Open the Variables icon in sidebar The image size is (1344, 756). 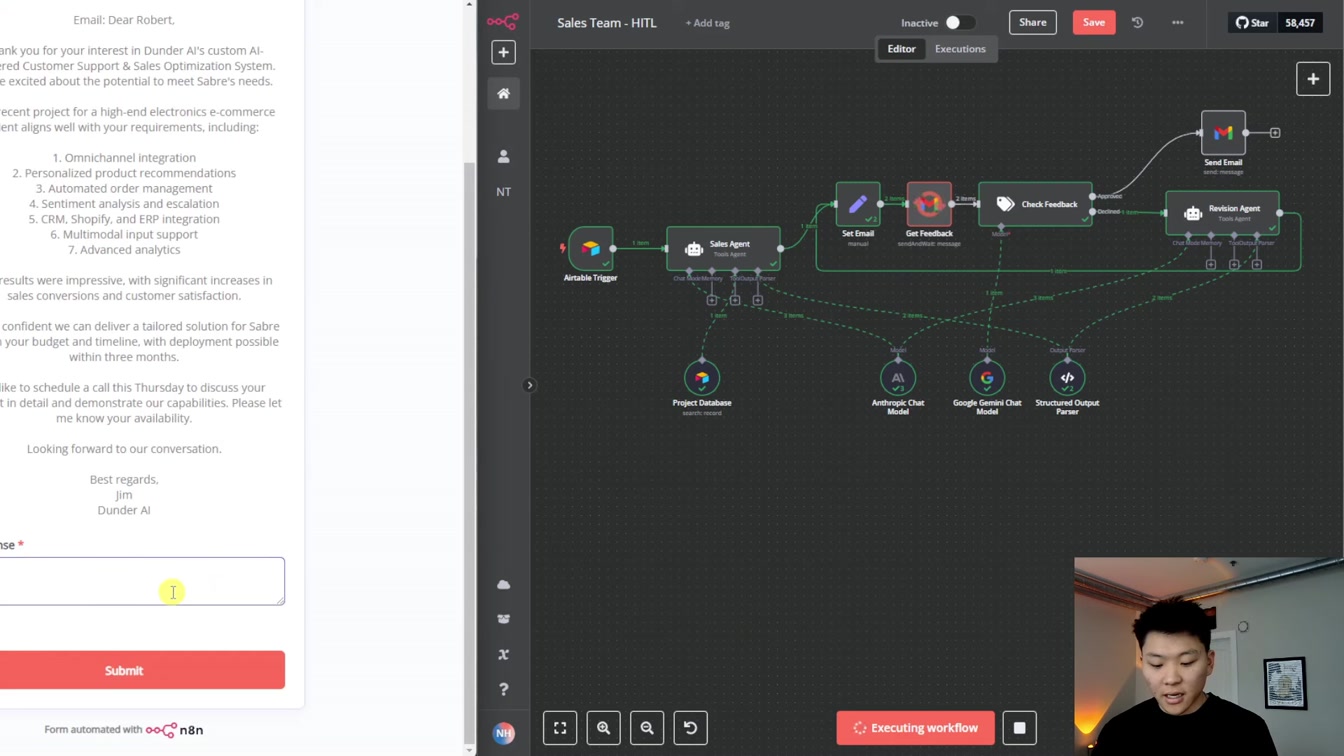(x=503, y=654)
